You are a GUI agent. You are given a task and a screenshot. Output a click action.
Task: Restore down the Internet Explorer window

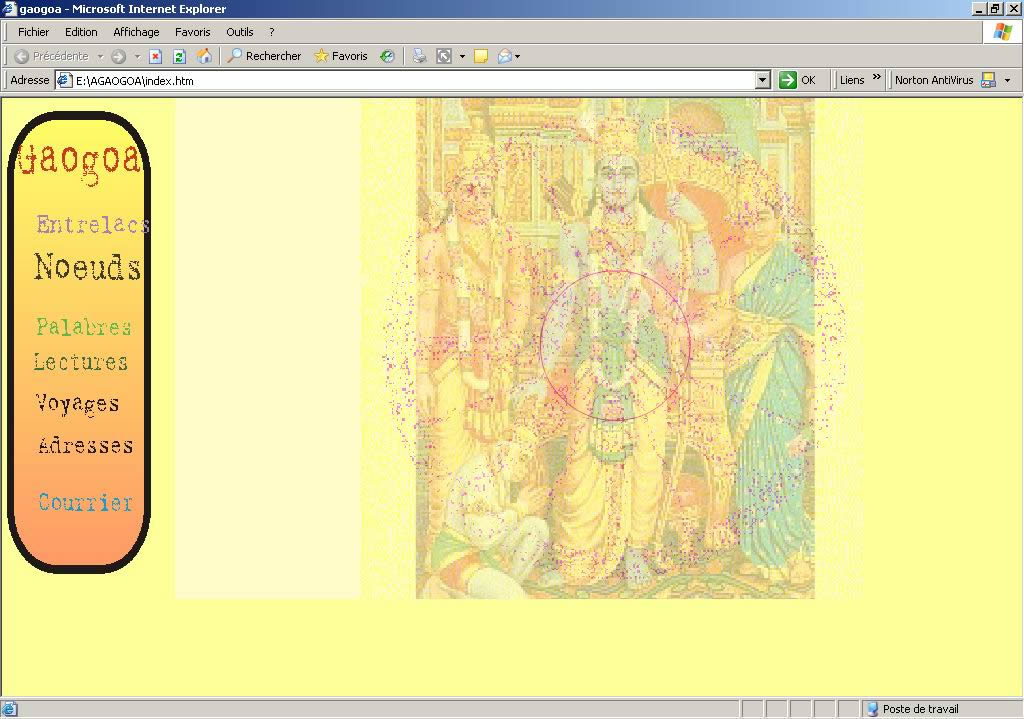point(995,8)
